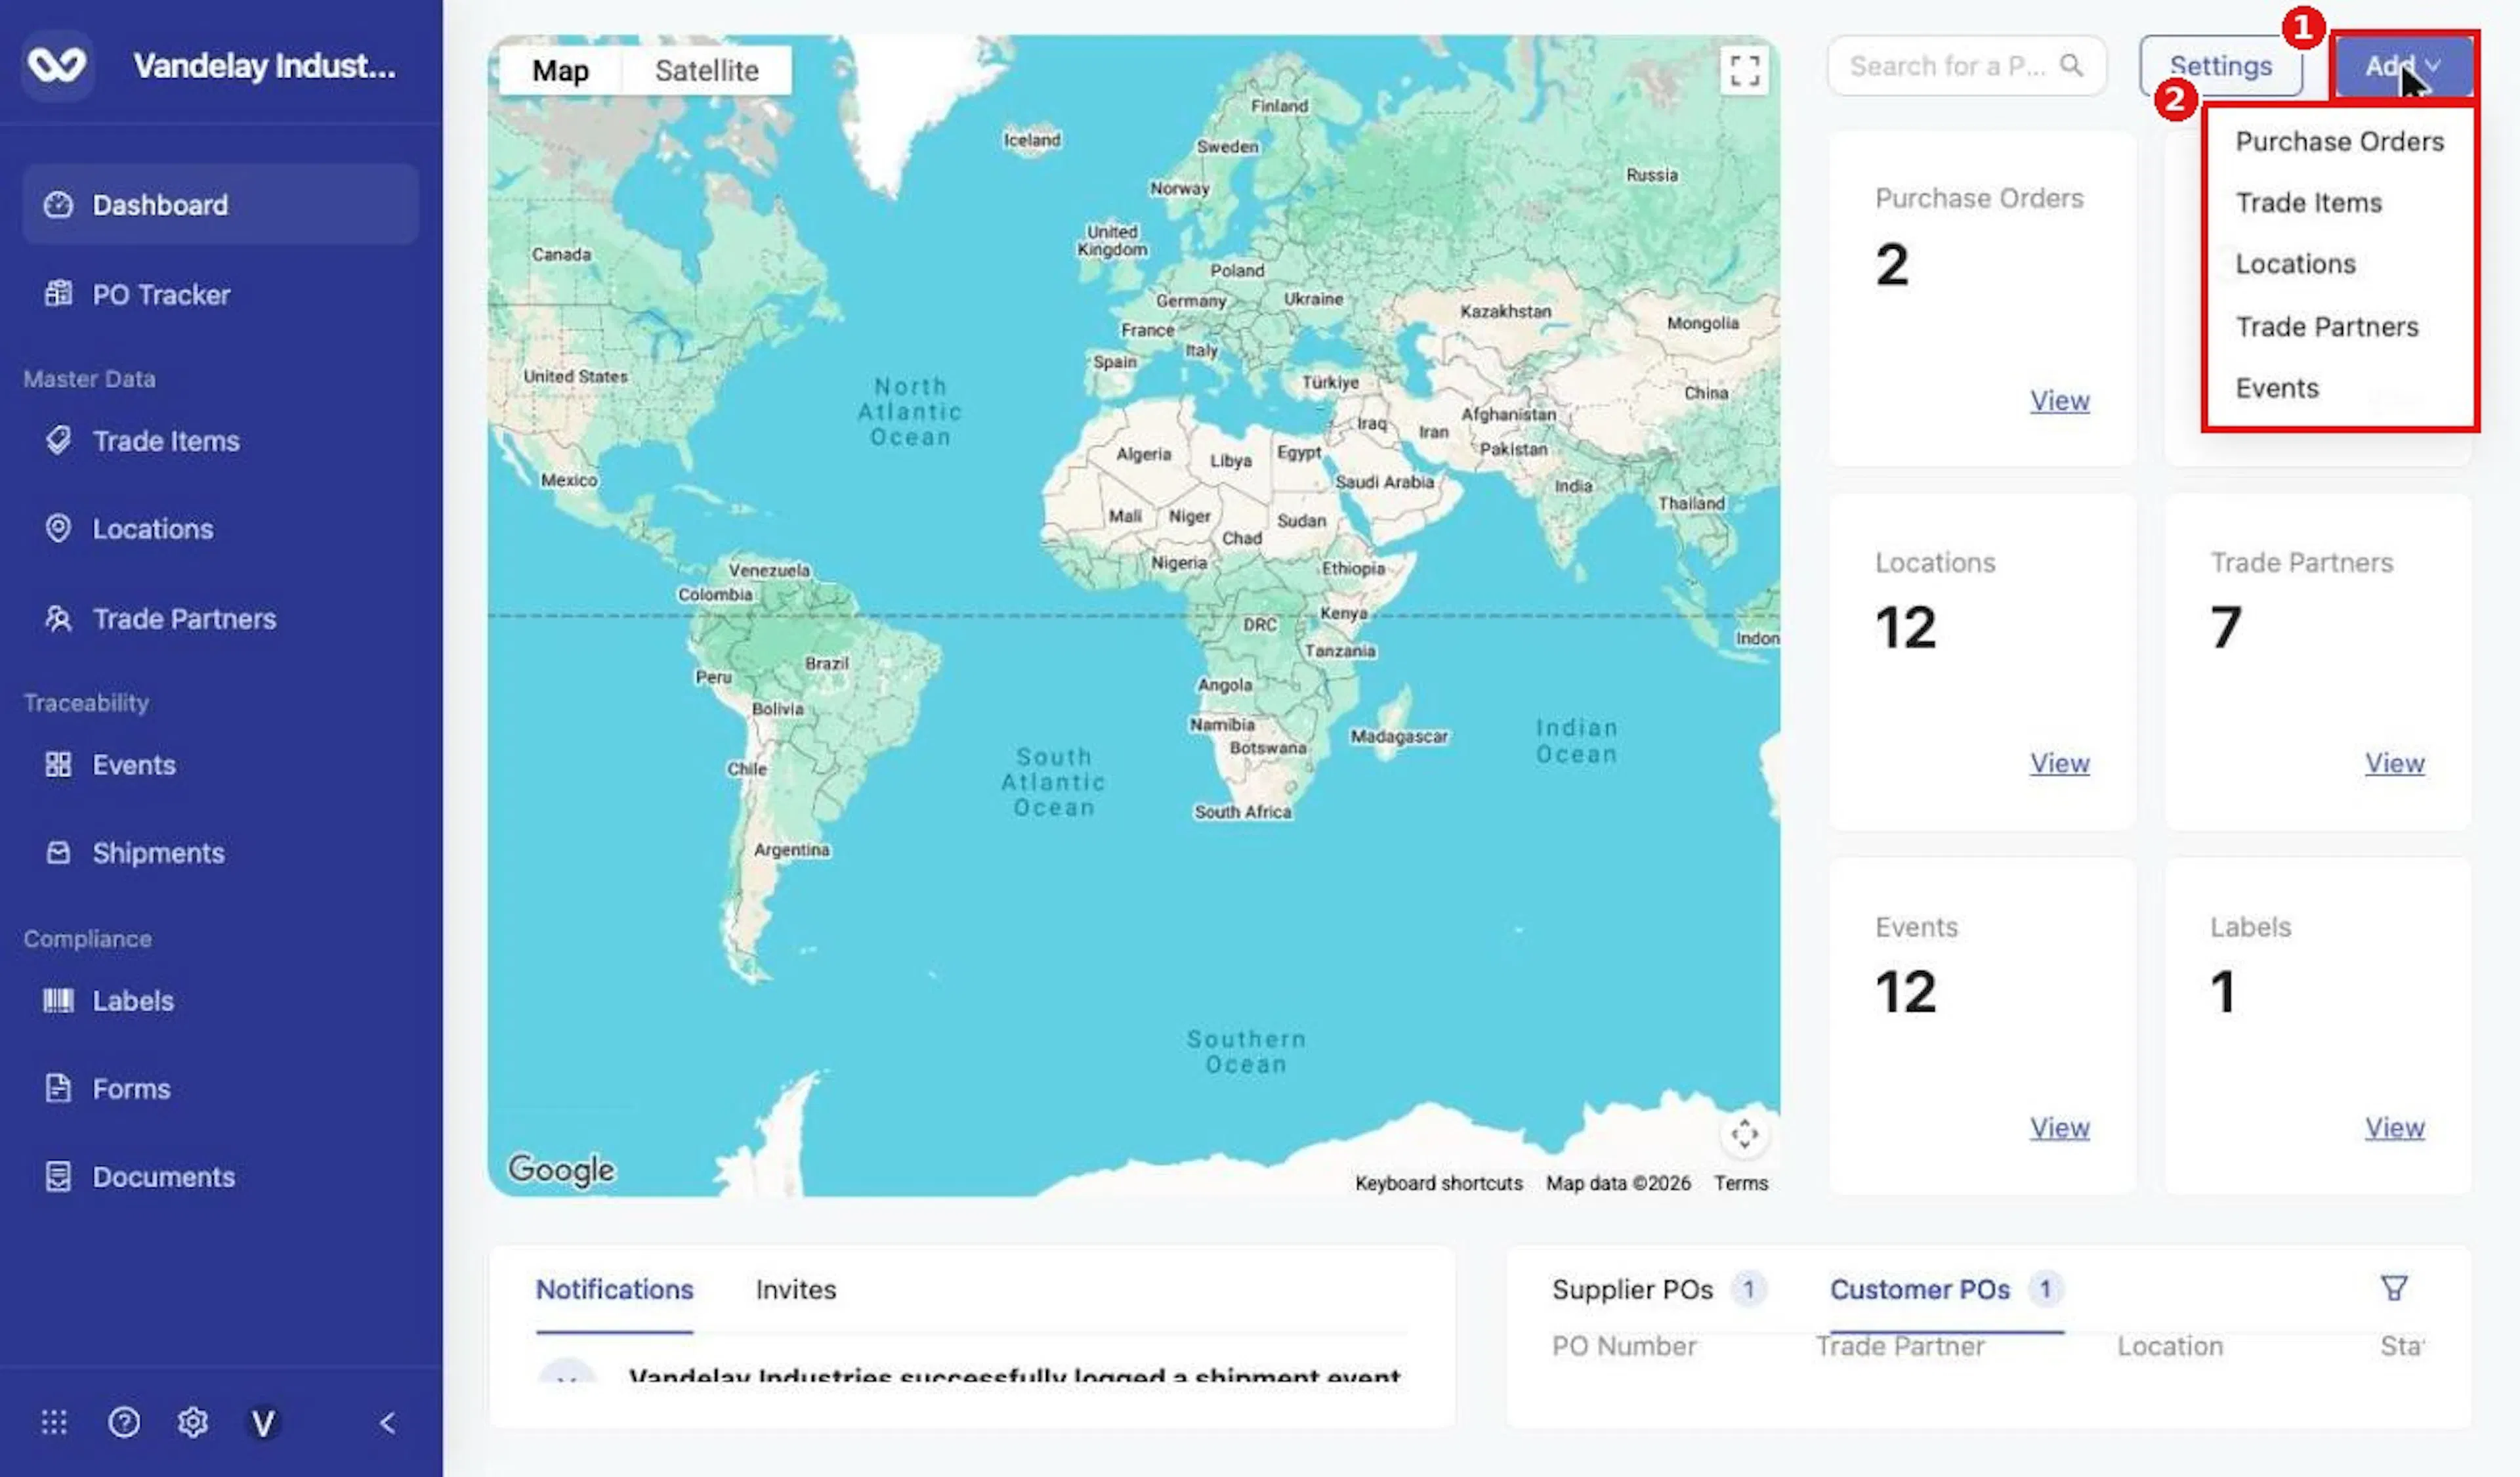Open the Shipments page

220,853
